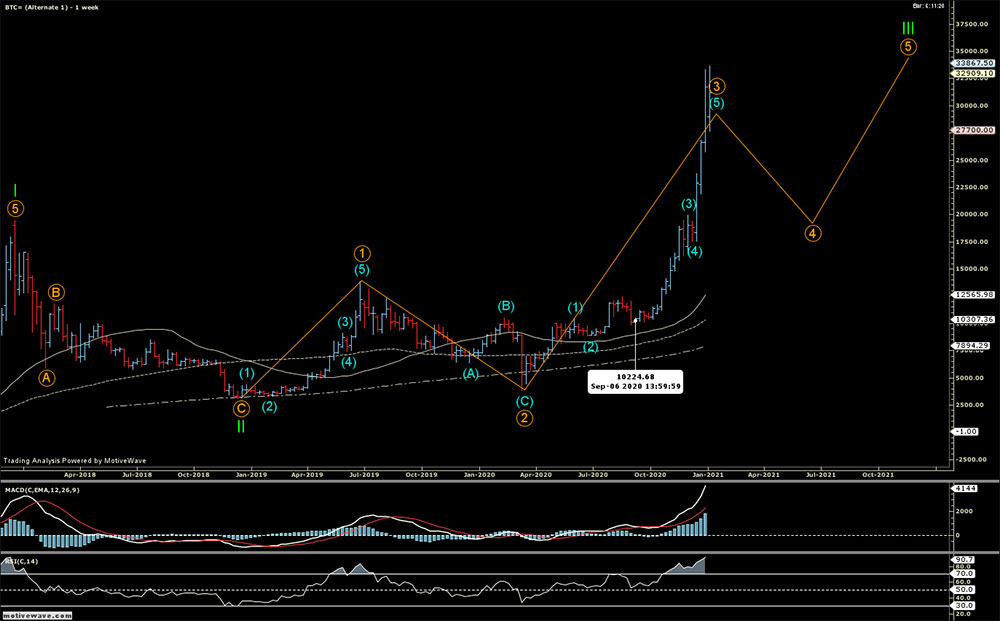Click the orange circled A wave label
1000x621 pixels.
(46, 377)
